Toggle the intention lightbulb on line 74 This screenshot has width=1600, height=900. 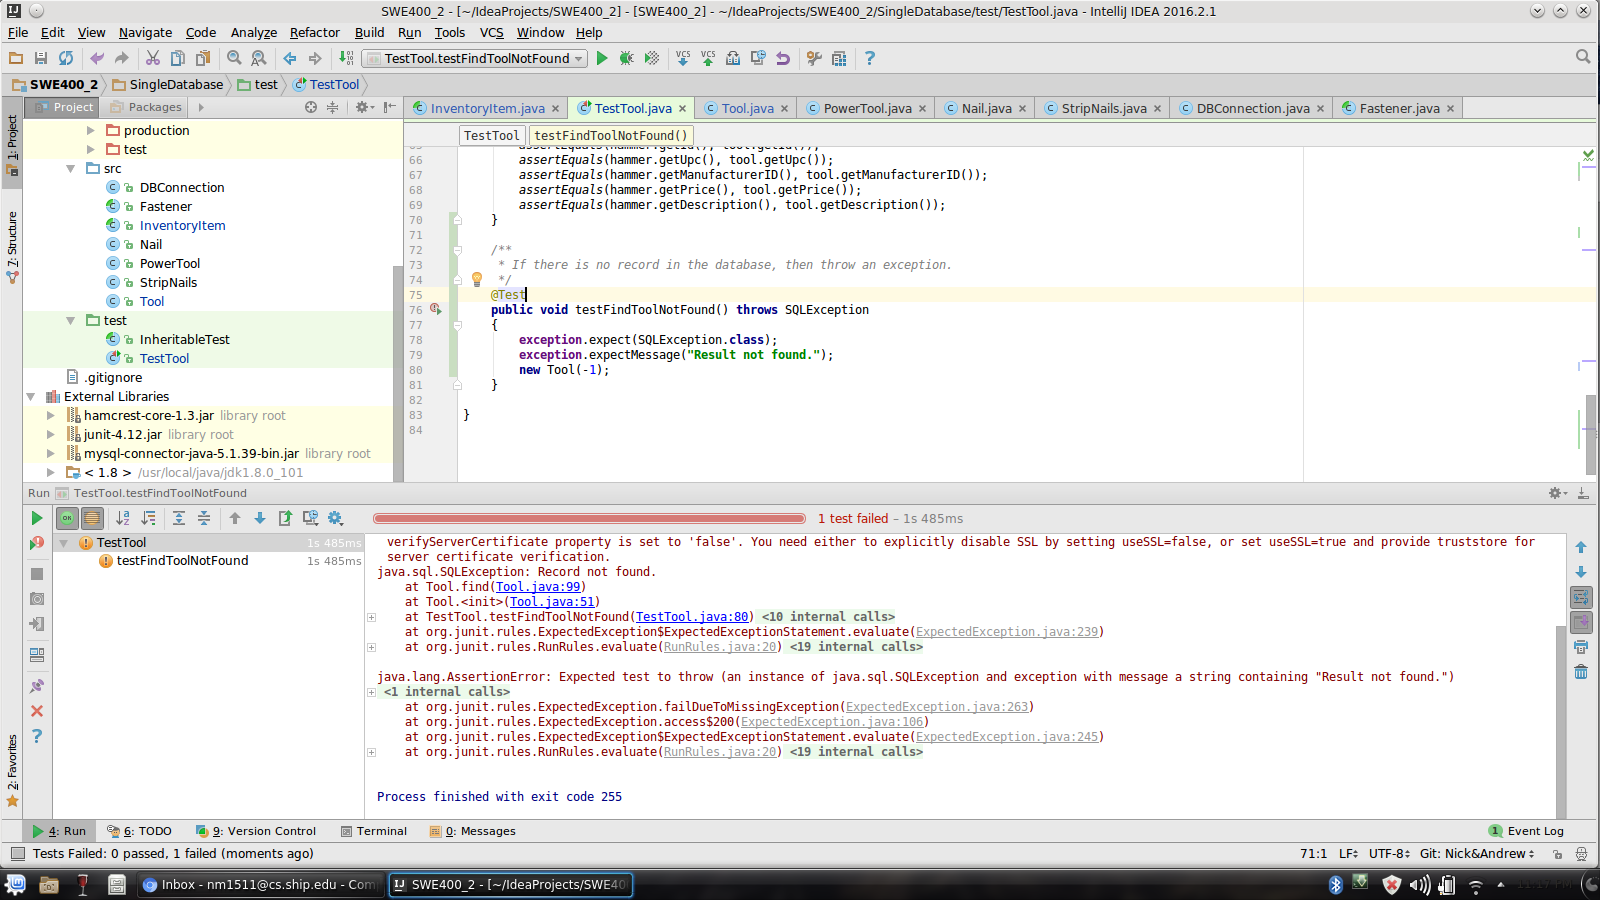coord(477,279)
